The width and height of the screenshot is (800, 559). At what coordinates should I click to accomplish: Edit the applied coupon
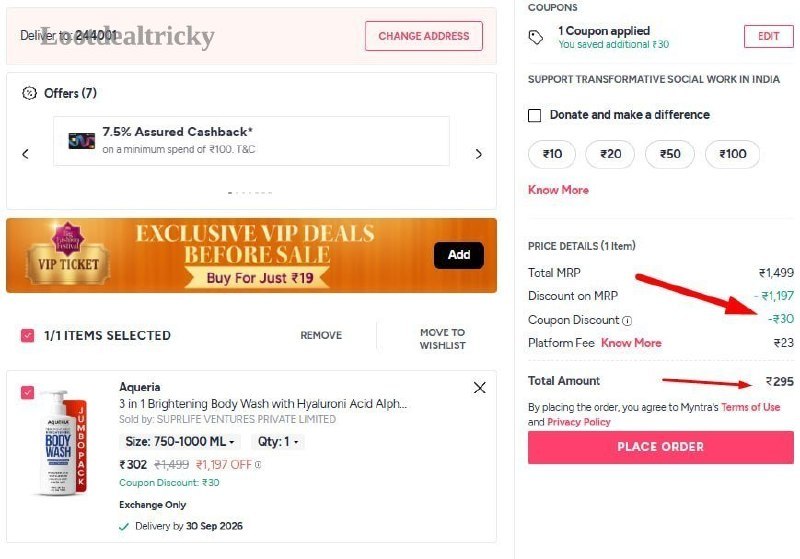pyautogui.click(x=768, y=37)
